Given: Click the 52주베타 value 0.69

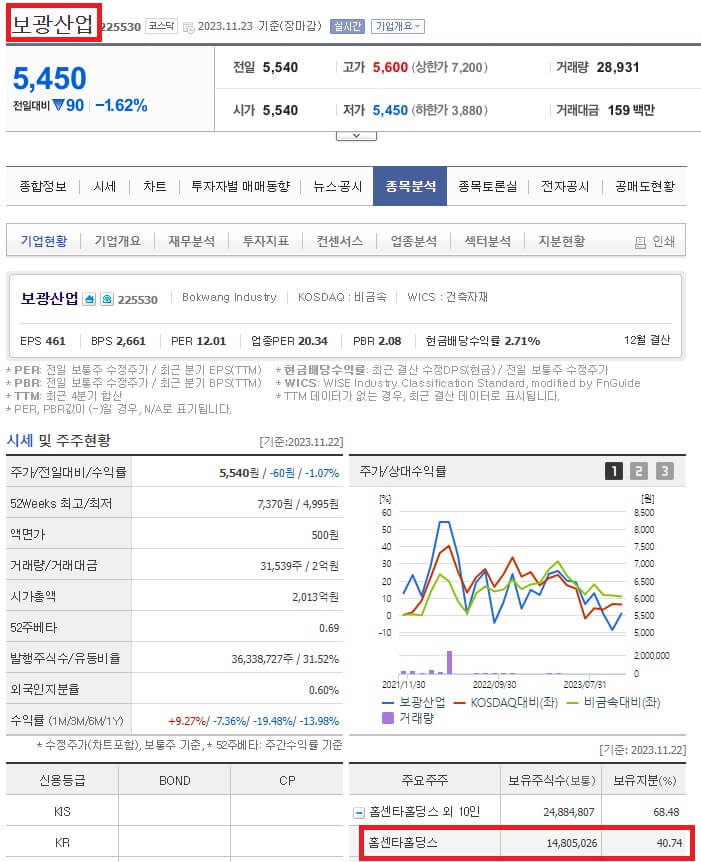Looking at the screenshot, I should click(x=329, y=628).
